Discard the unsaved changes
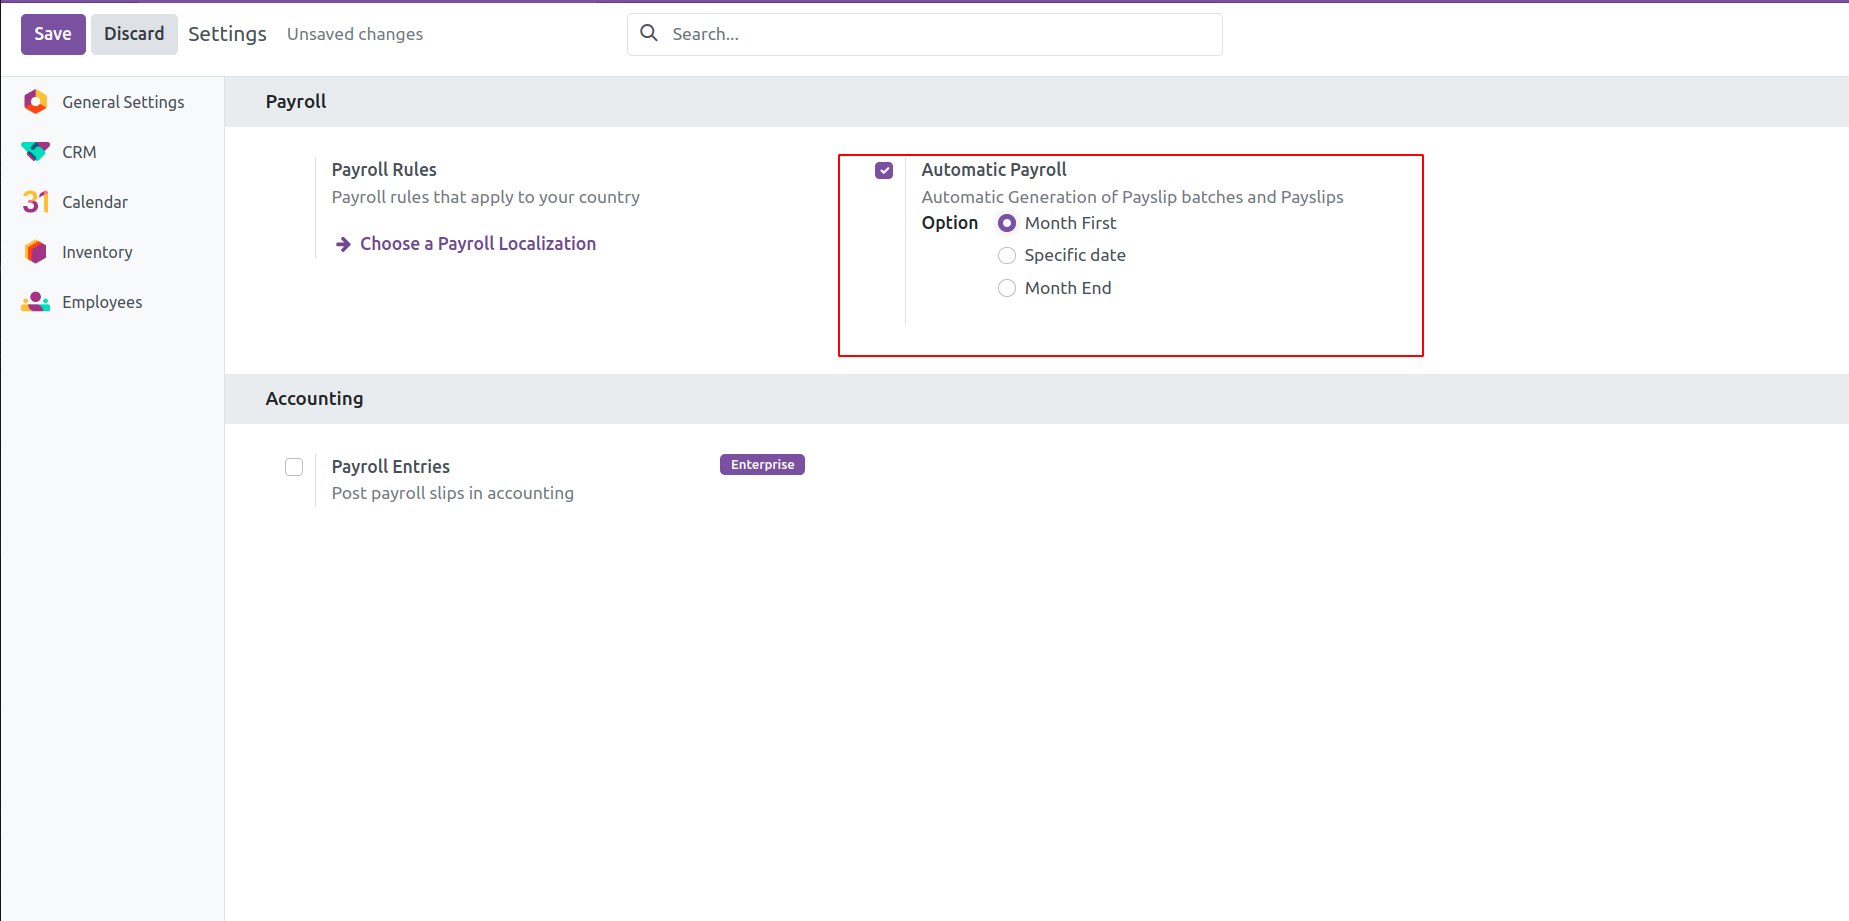Image resolution: width=1849 pixels, height=921 pixels. click(134, 34)
